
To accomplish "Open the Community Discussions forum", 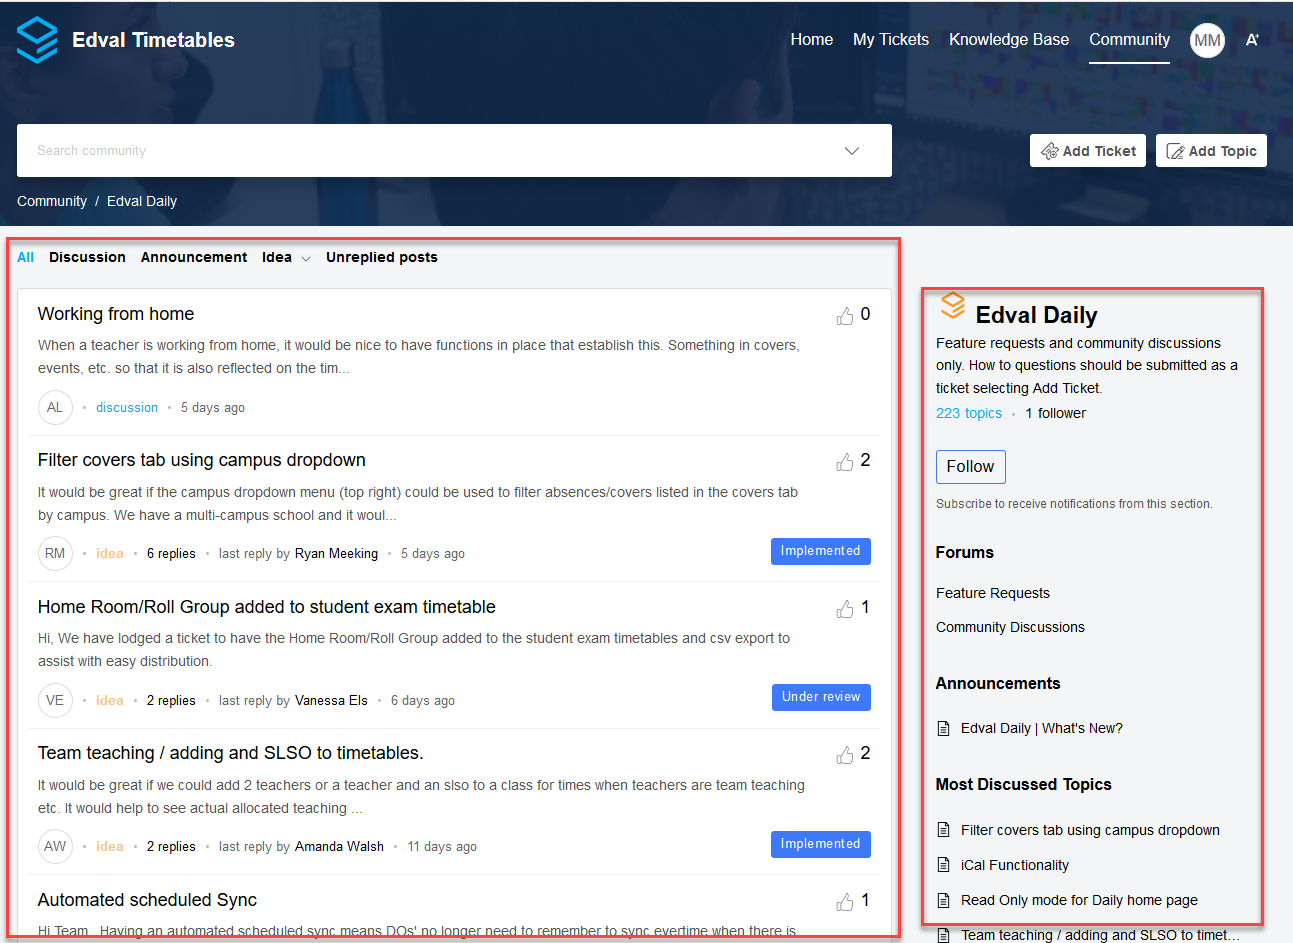I will point(1010,627).
